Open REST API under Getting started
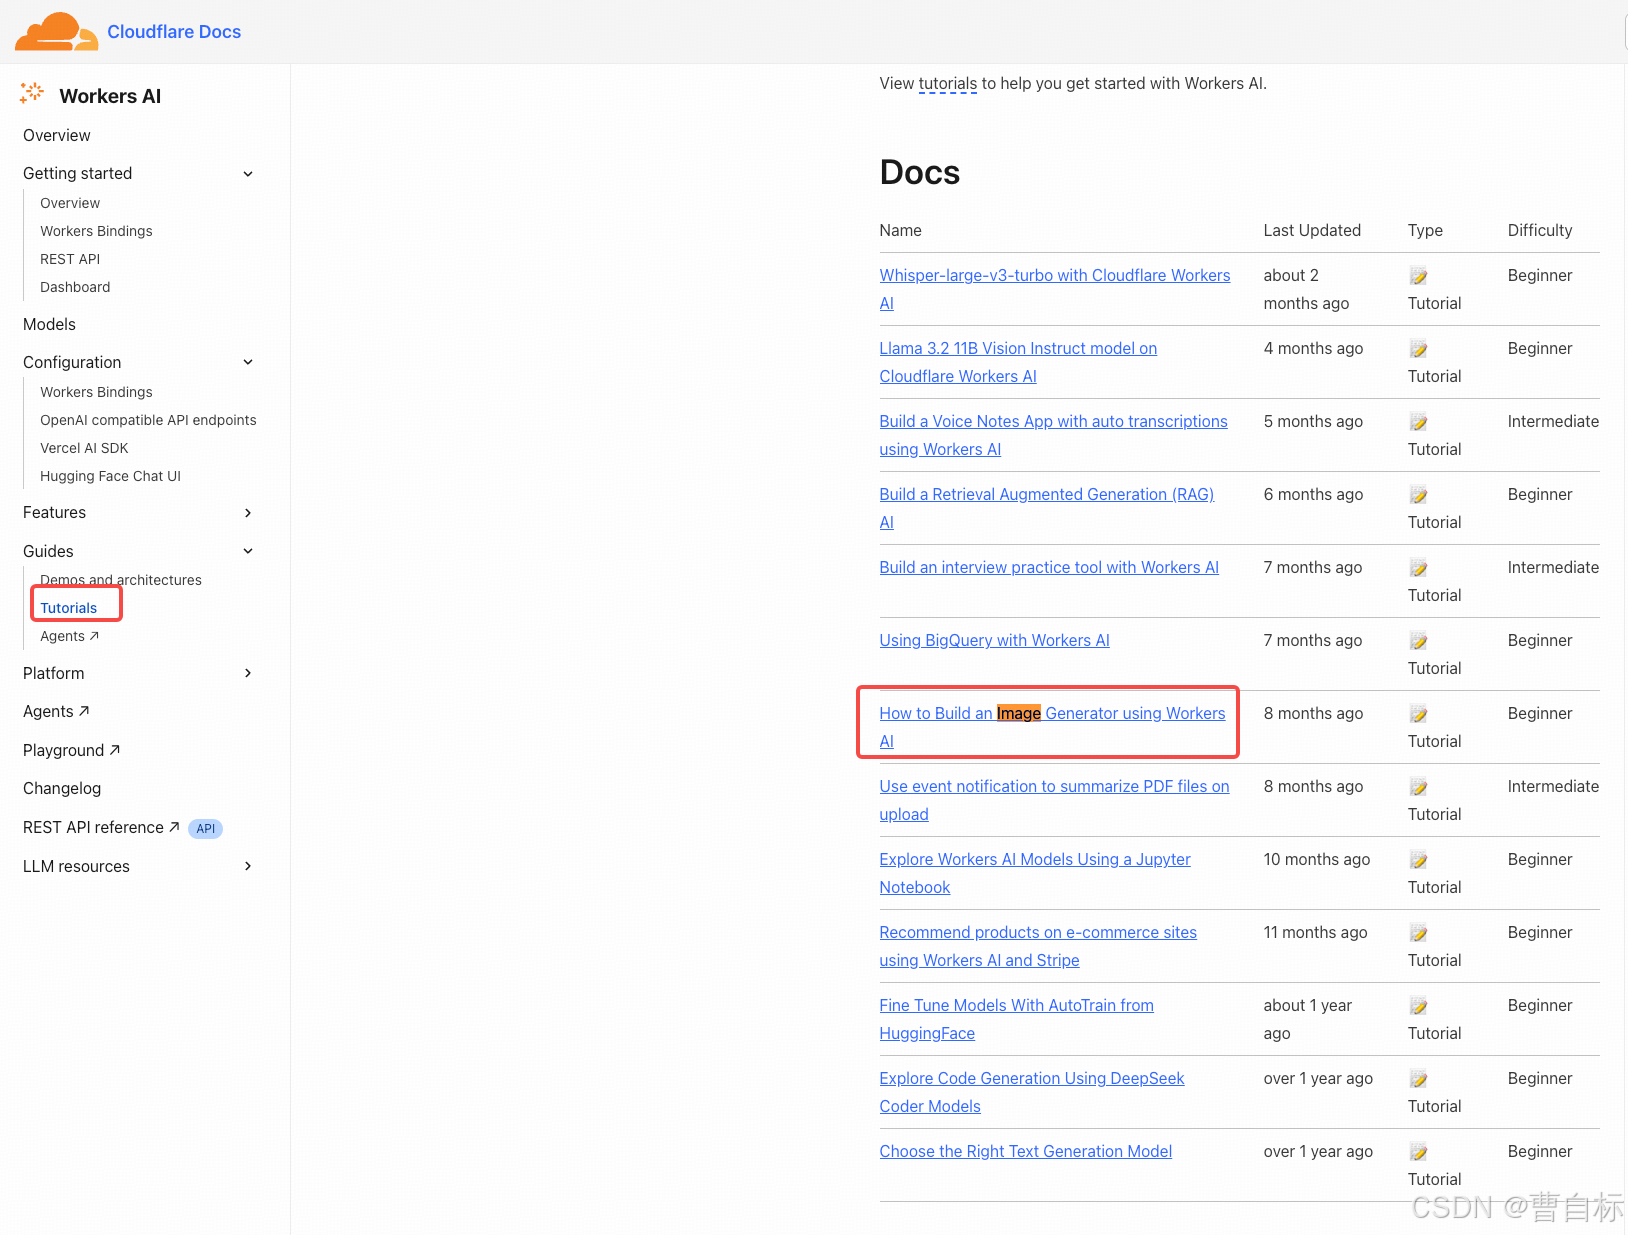Image resolution: width=1628 pixels, height=1235 pixels. (x=70, y=259)
